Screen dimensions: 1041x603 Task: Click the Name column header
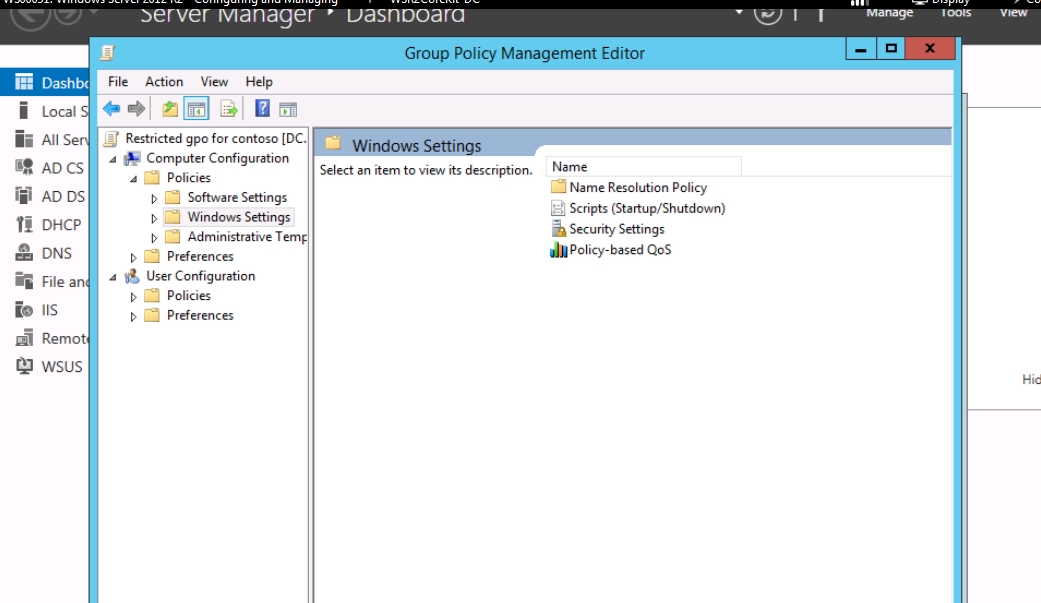click(x=643, y=167)
